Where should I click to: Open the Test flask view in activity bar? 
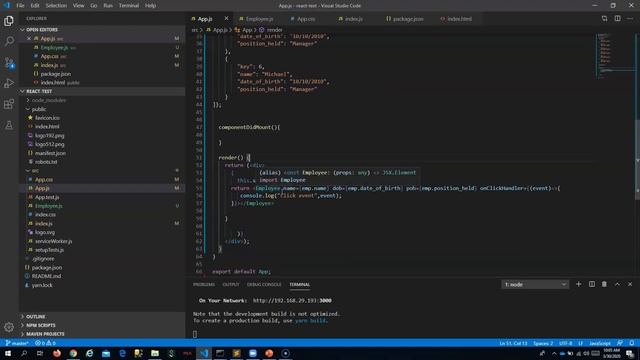pyautogui.click(x=9, y=125)
